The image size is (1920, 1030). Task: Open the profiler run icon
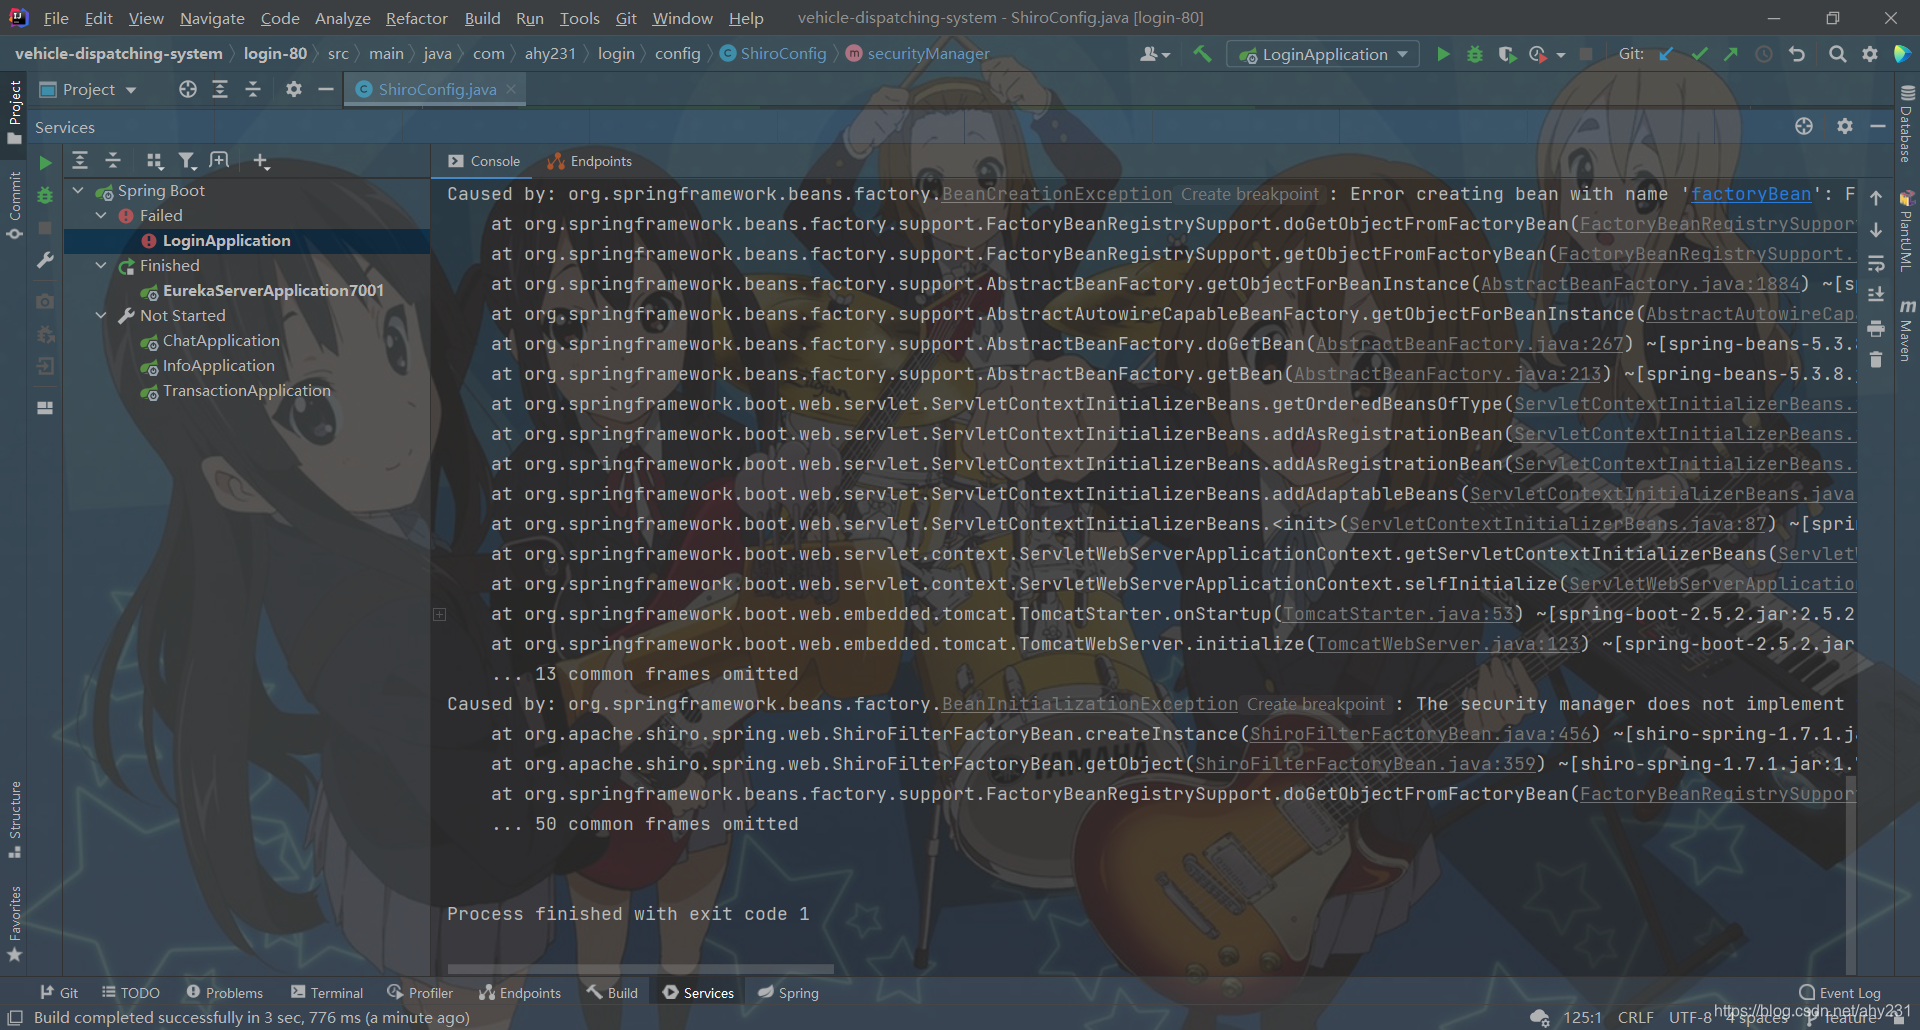(x=1538, y=54)
